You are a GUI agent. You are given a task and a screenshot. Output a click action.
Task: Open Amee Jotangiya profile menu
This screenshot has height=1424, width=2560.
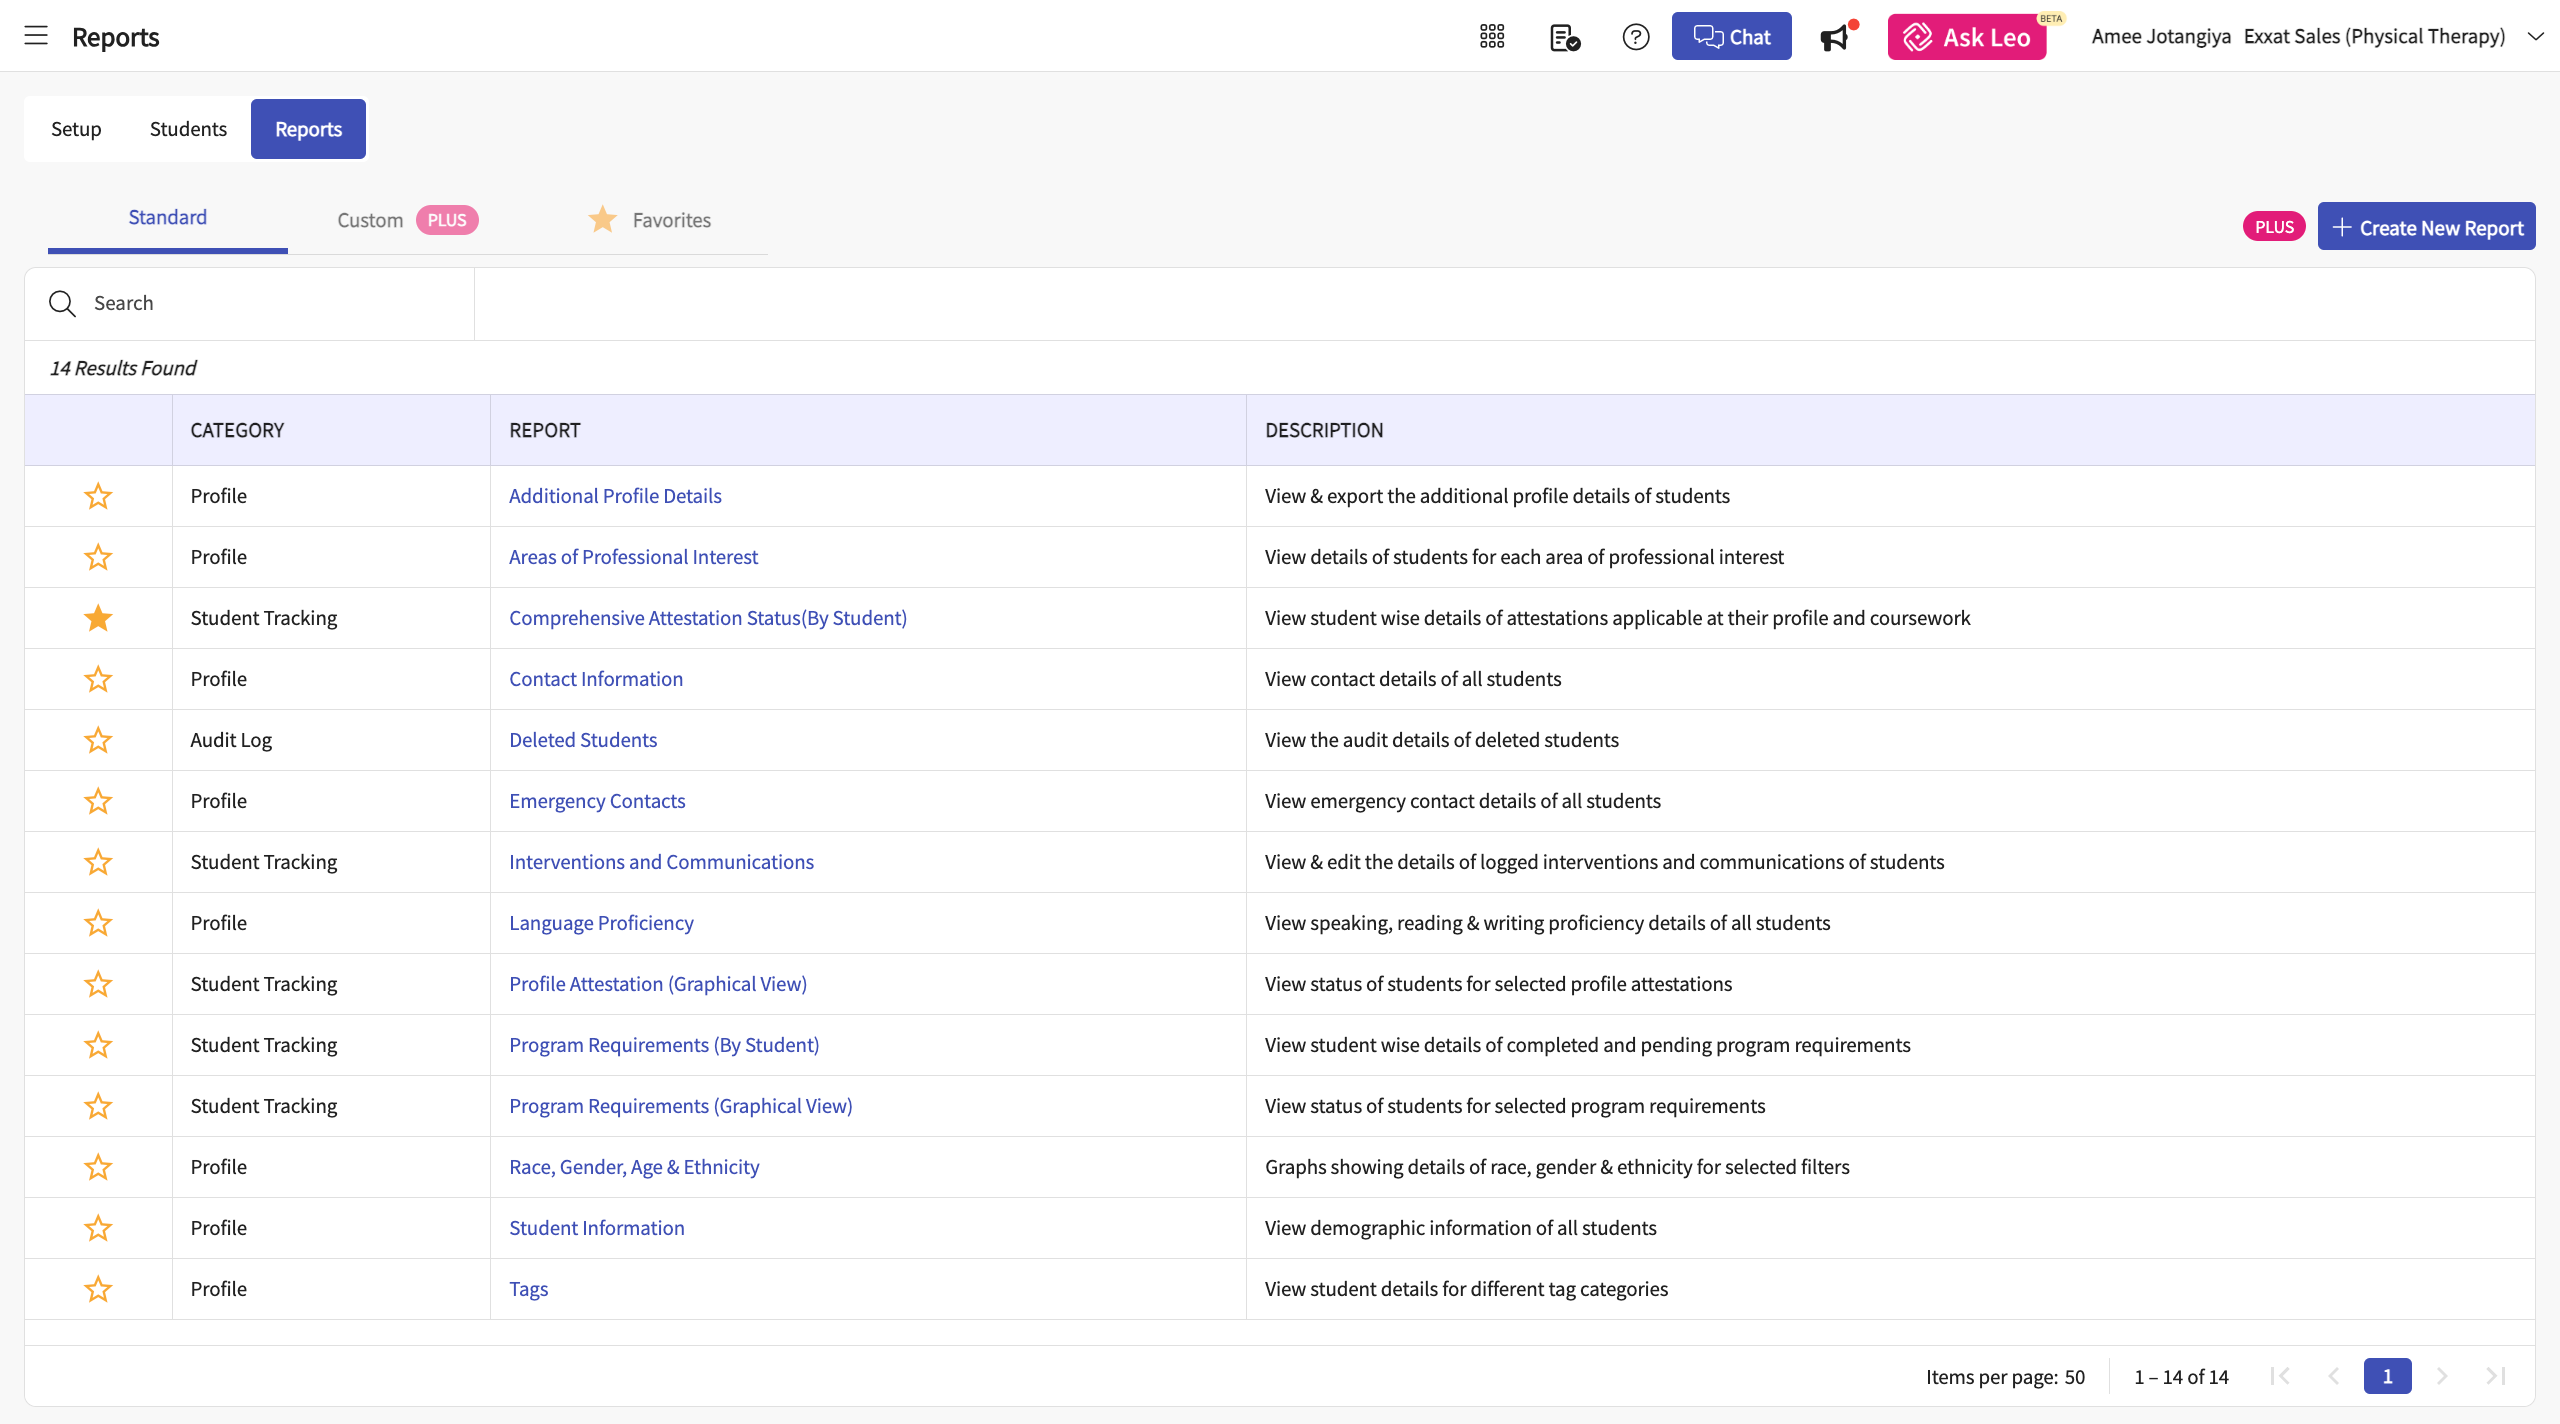click(2160, 36)
